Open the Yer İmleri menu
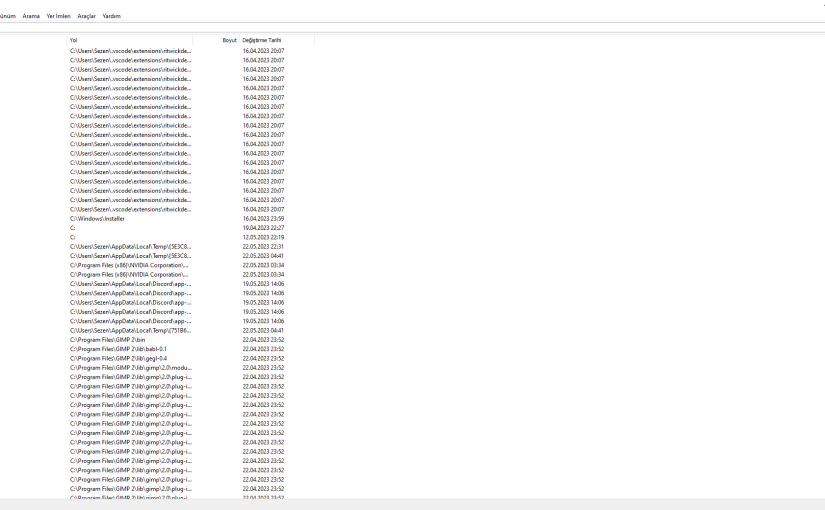Image resolution: width=825 pixels, height=510 pixels. click(x=58, y=16)
